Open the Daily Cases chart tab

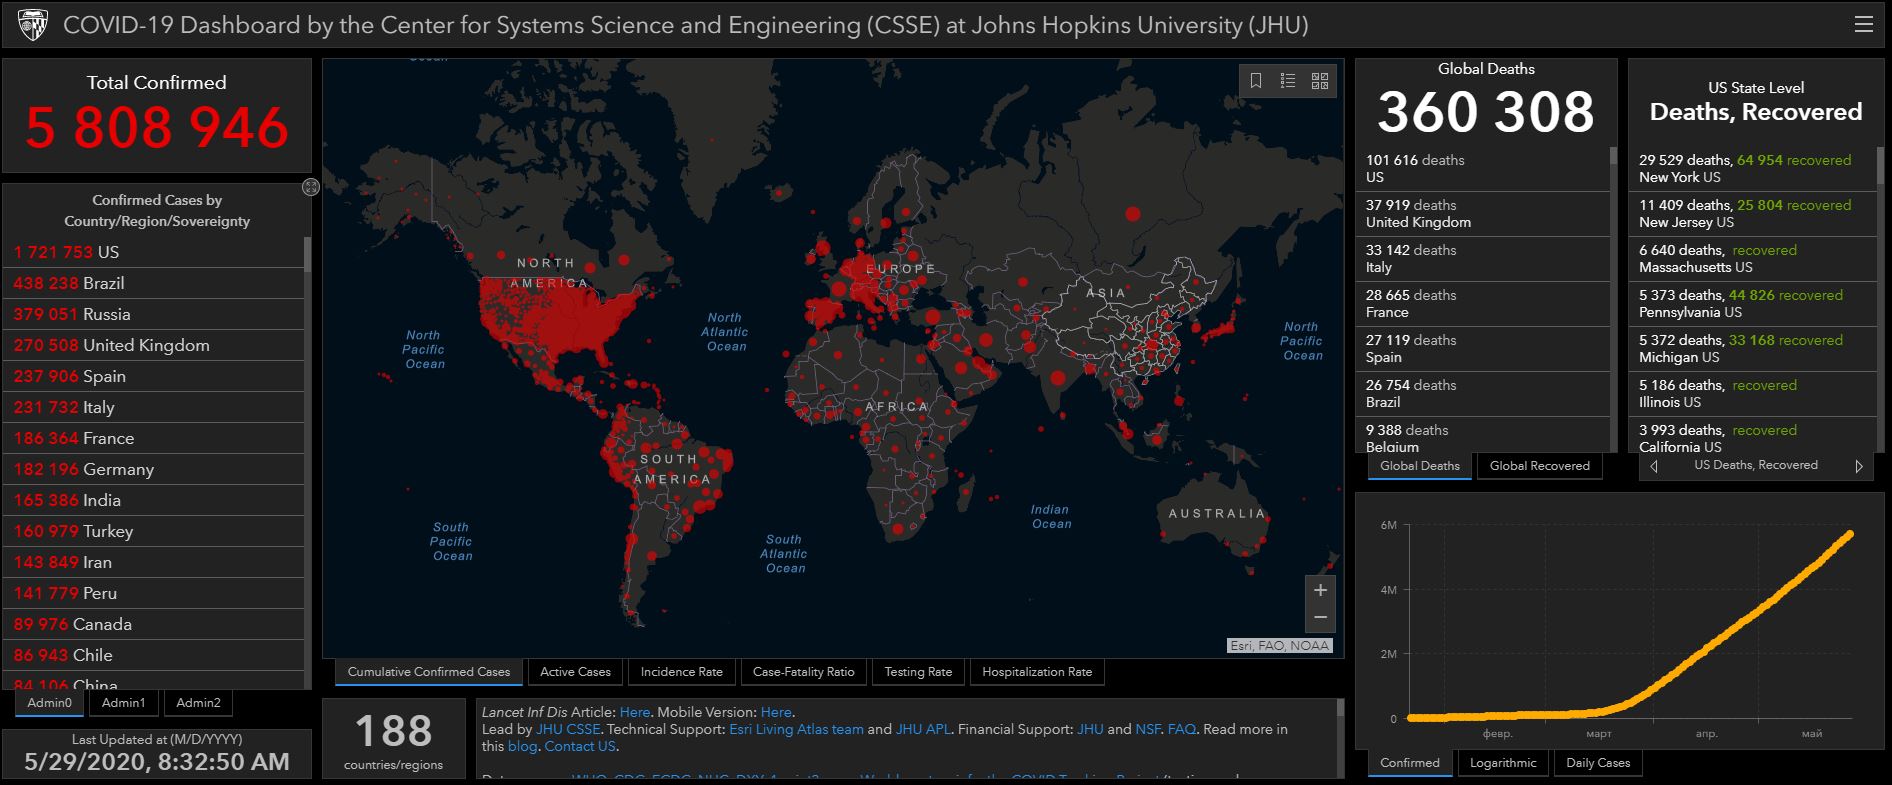point(1597,763)
